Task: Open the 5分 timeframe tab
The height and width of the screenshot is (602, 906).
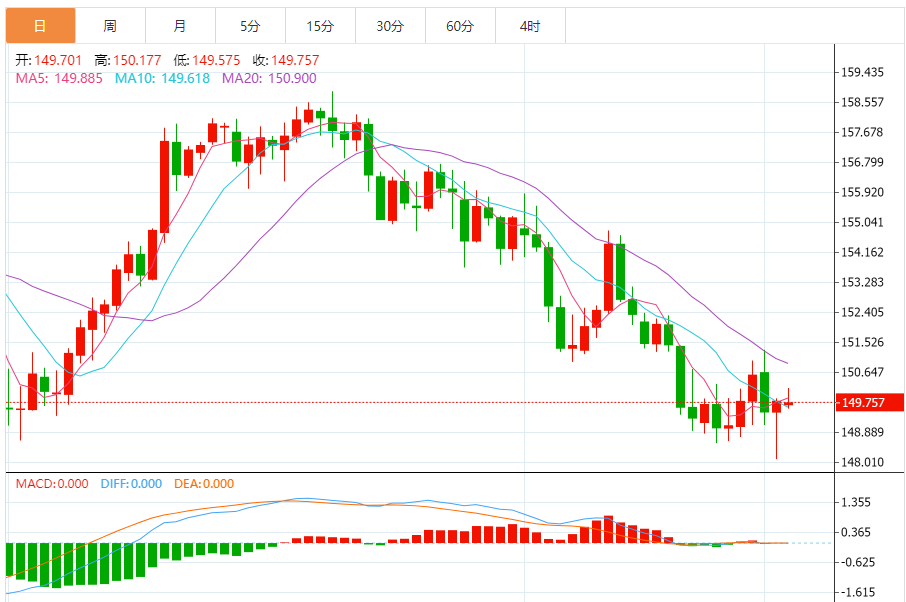Action: [250, 26]
